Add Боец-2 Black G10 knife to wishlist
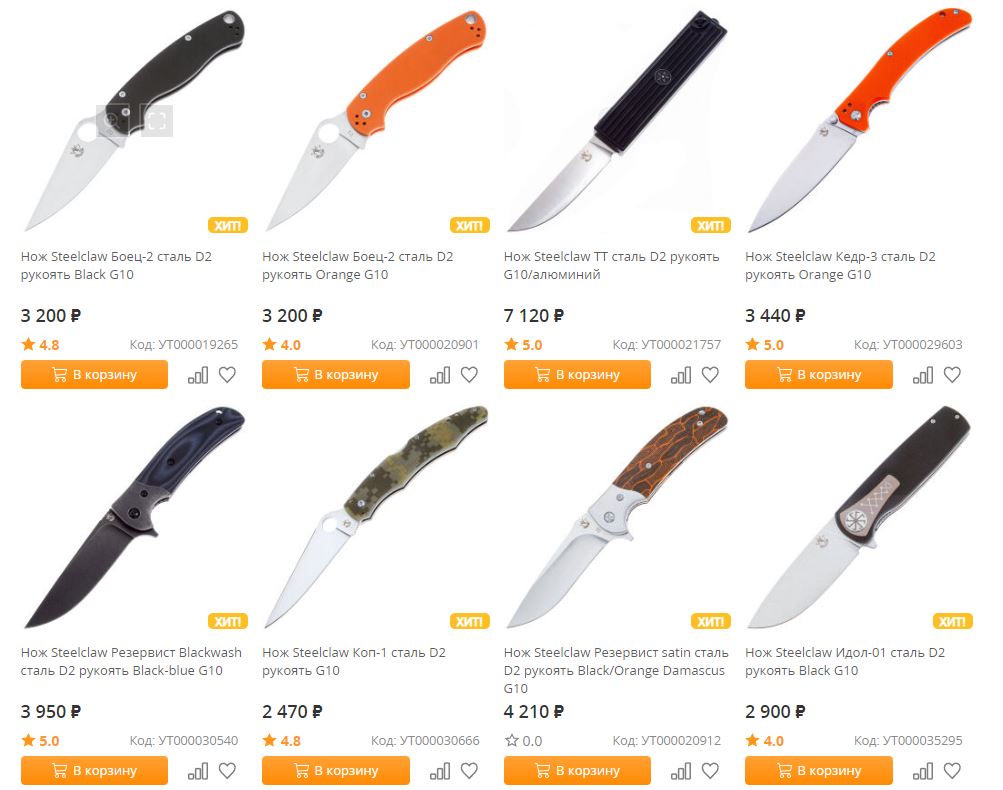 click(x=227, y=375)
